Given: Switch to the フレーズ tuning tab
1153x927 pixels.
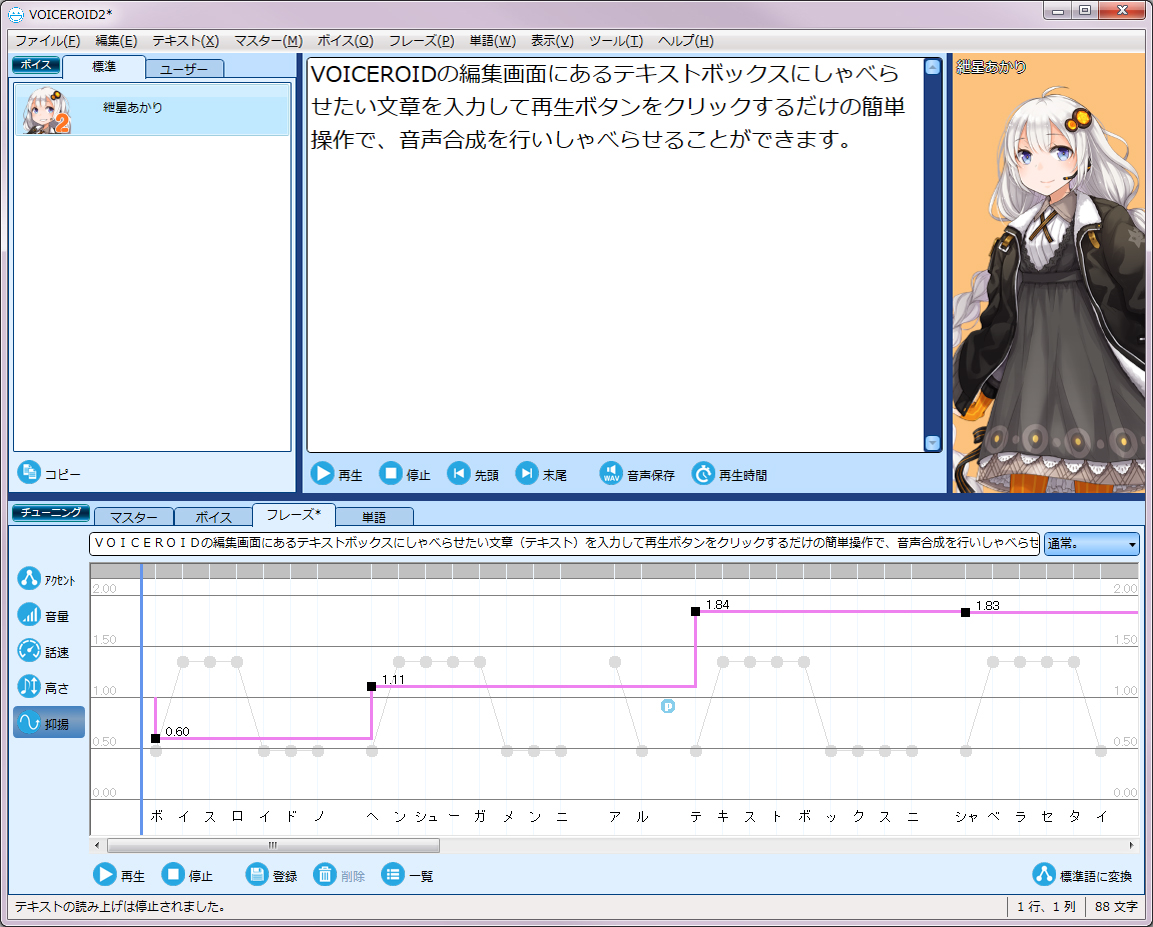Looking at the screenshot, I should pyautogui.click(x=293, y=515).
